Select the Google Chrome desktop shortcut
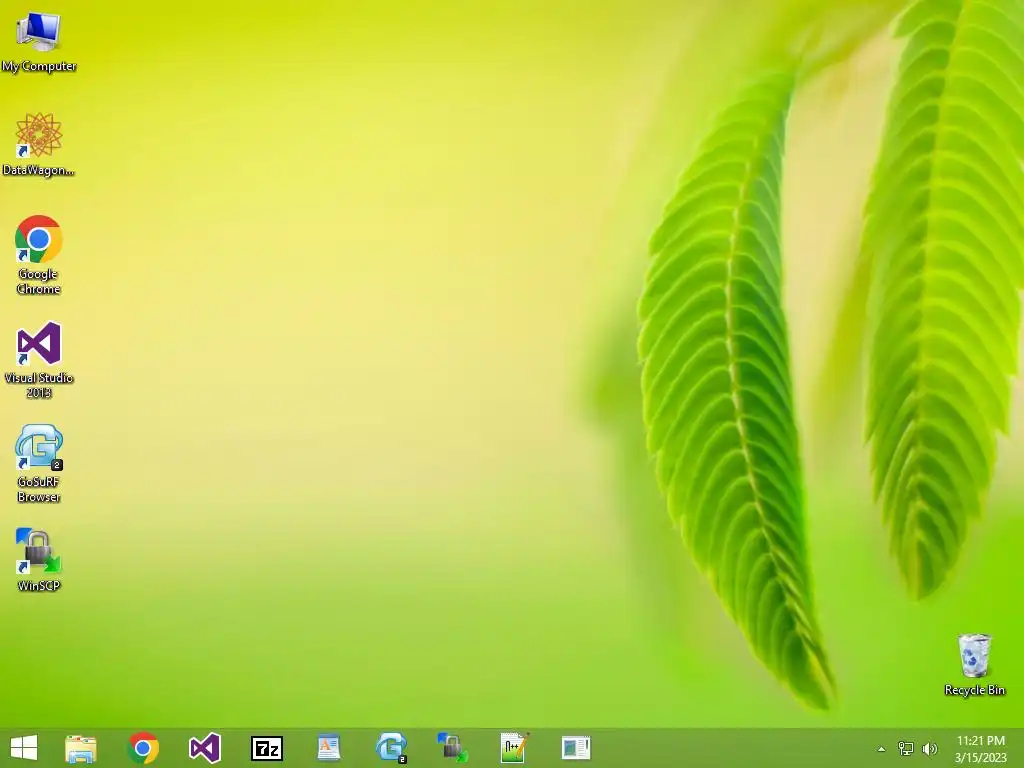Viewport: 1024px width, 768px height. [x=39, y=255]
